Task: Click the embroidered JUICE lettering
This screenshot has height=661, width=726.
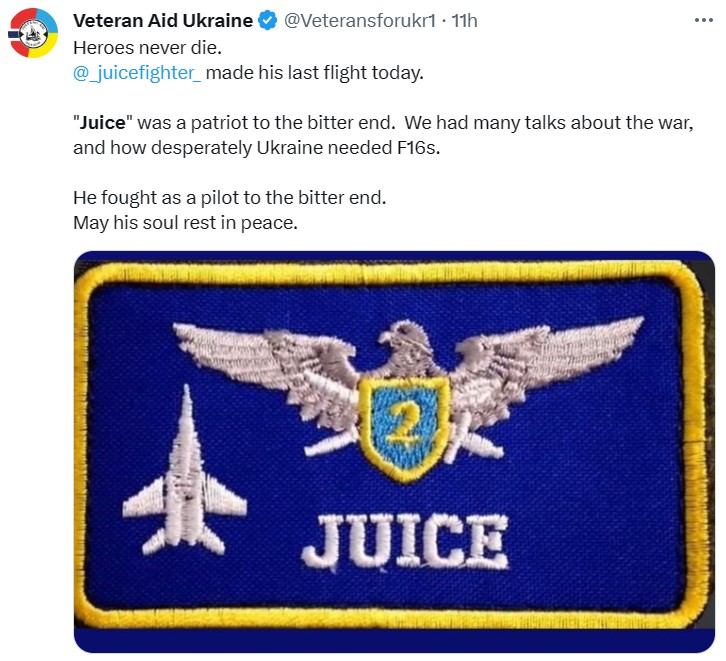Action: tap(405, 543)
